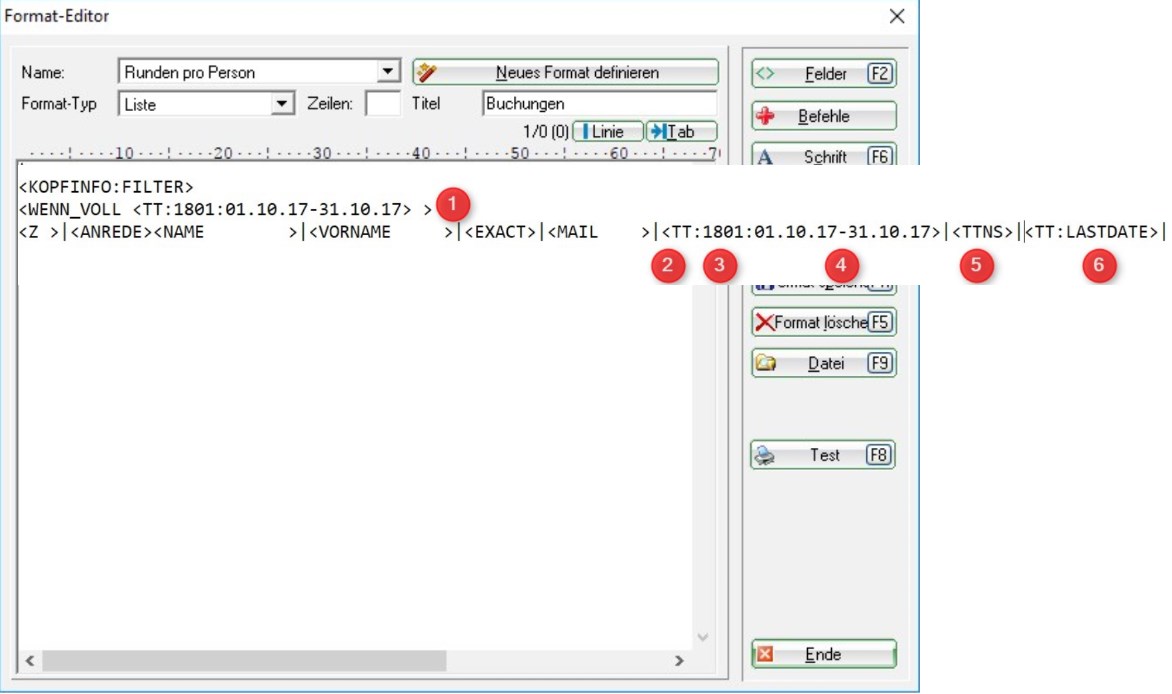
Task: Click the <KOPFINFO:FILTER> line
Action: click(x=106, y=187)
